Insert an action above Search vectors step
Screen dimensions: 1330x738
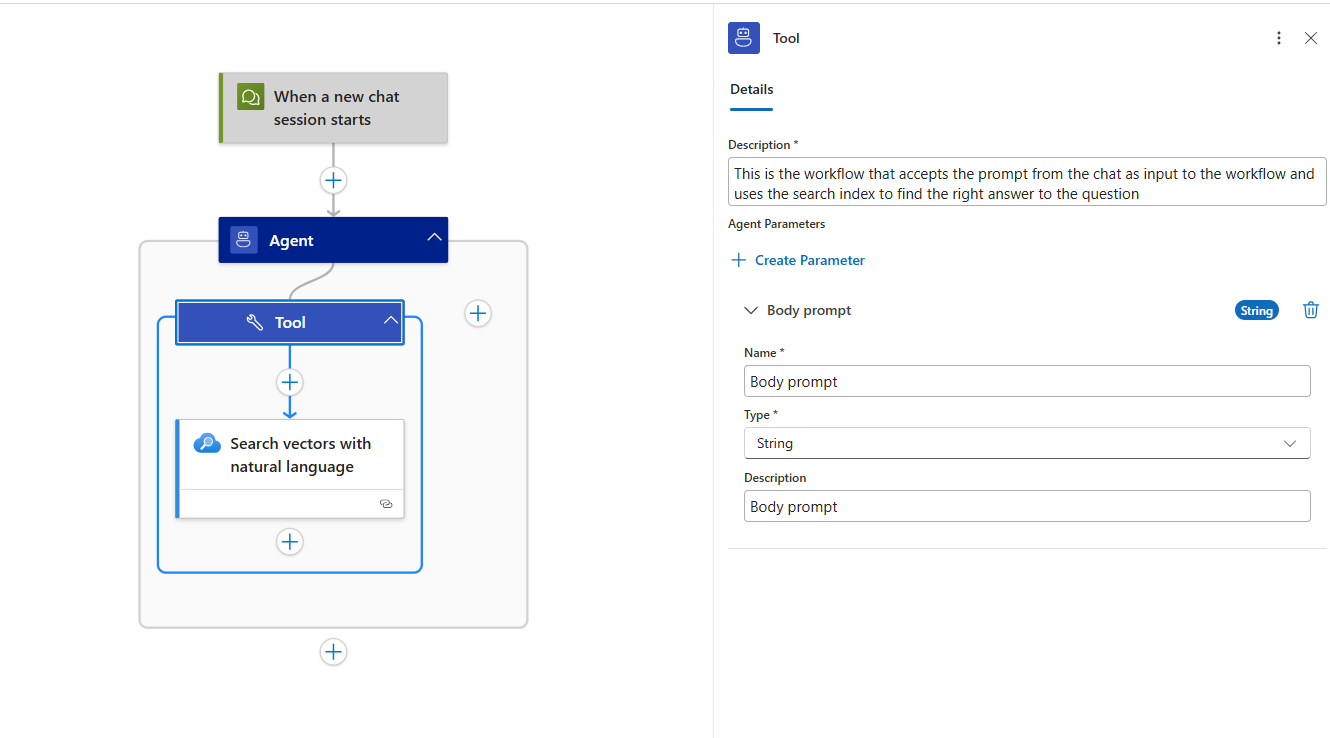tap(290, 383)
